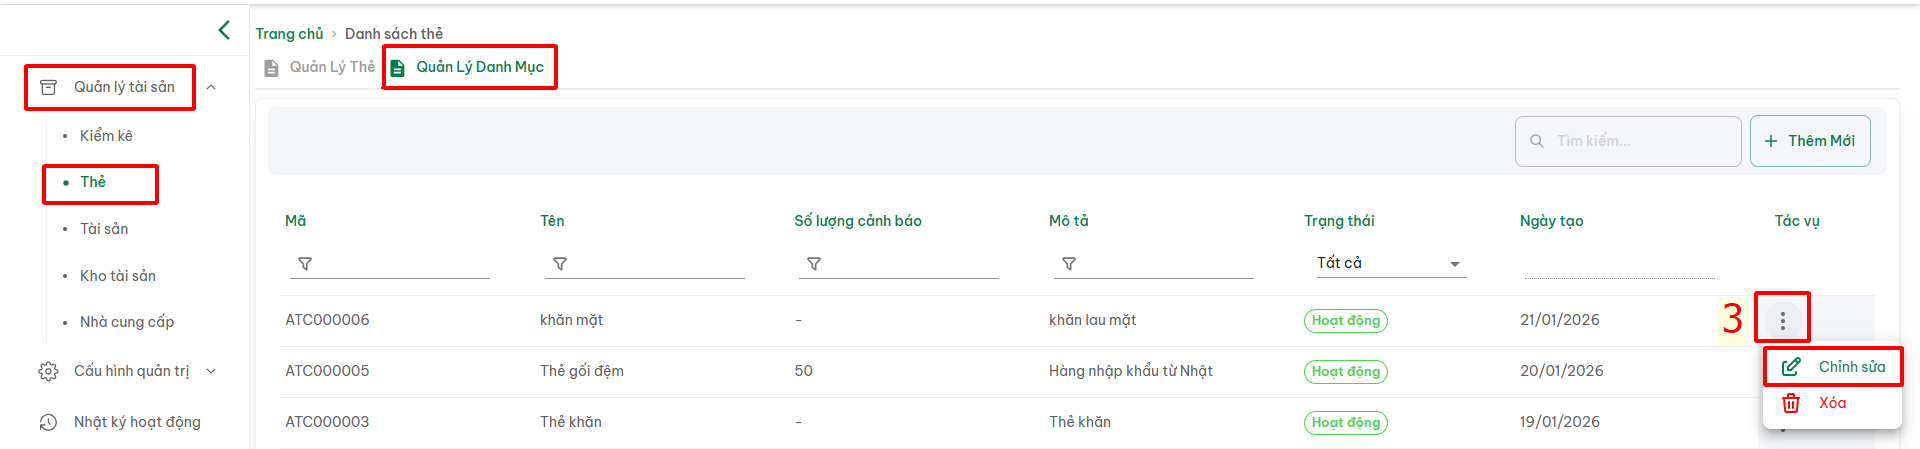1920x449 pixels.
Task: Collapse the sidebar with the back chevron
Action: tap(224, 30)
